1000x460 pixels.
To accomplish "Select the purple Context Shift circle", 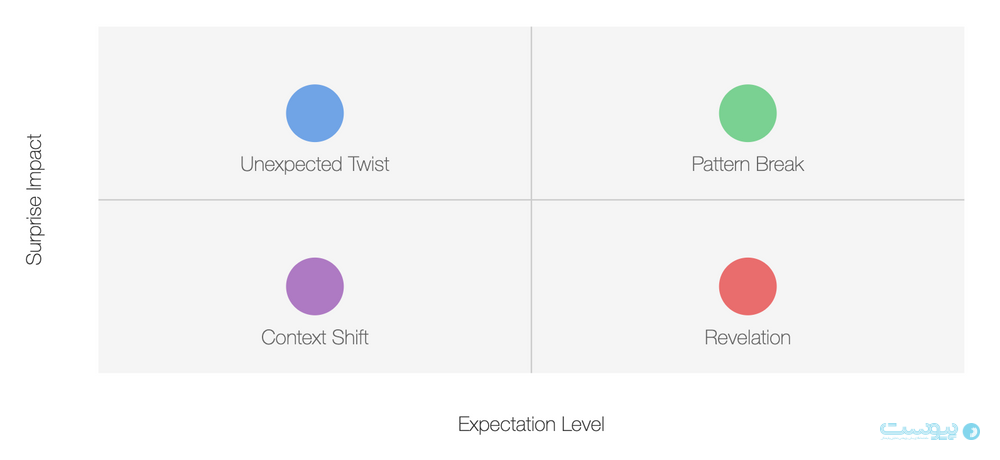I will [315, 286].
